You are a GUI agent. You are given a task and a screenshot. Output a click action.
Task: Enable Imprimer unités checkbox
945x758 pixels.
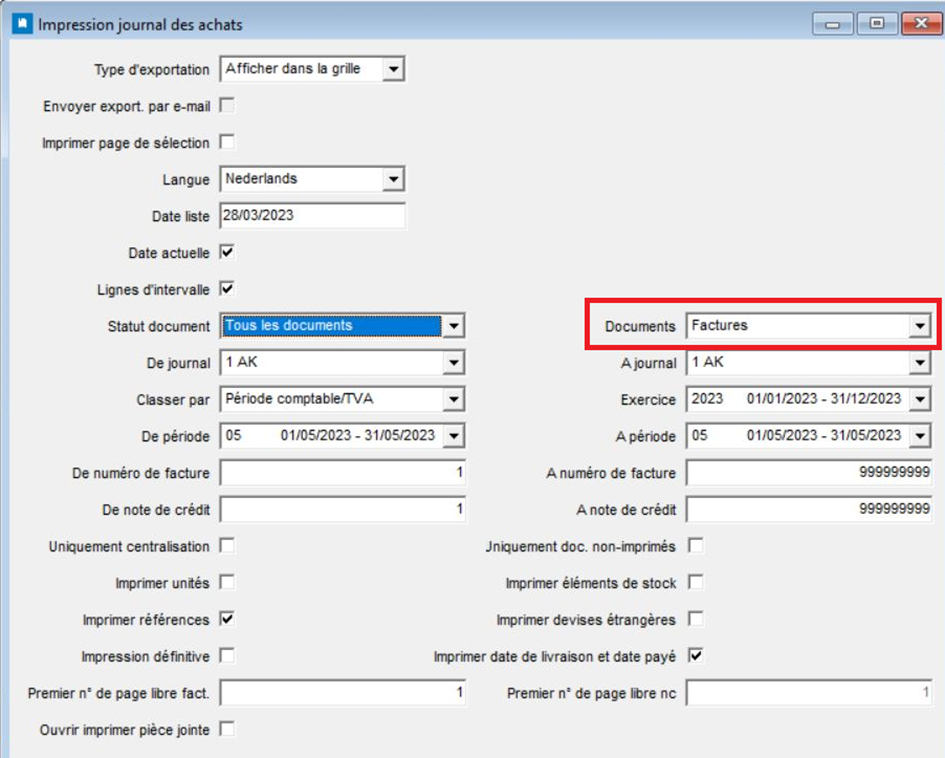227,583
